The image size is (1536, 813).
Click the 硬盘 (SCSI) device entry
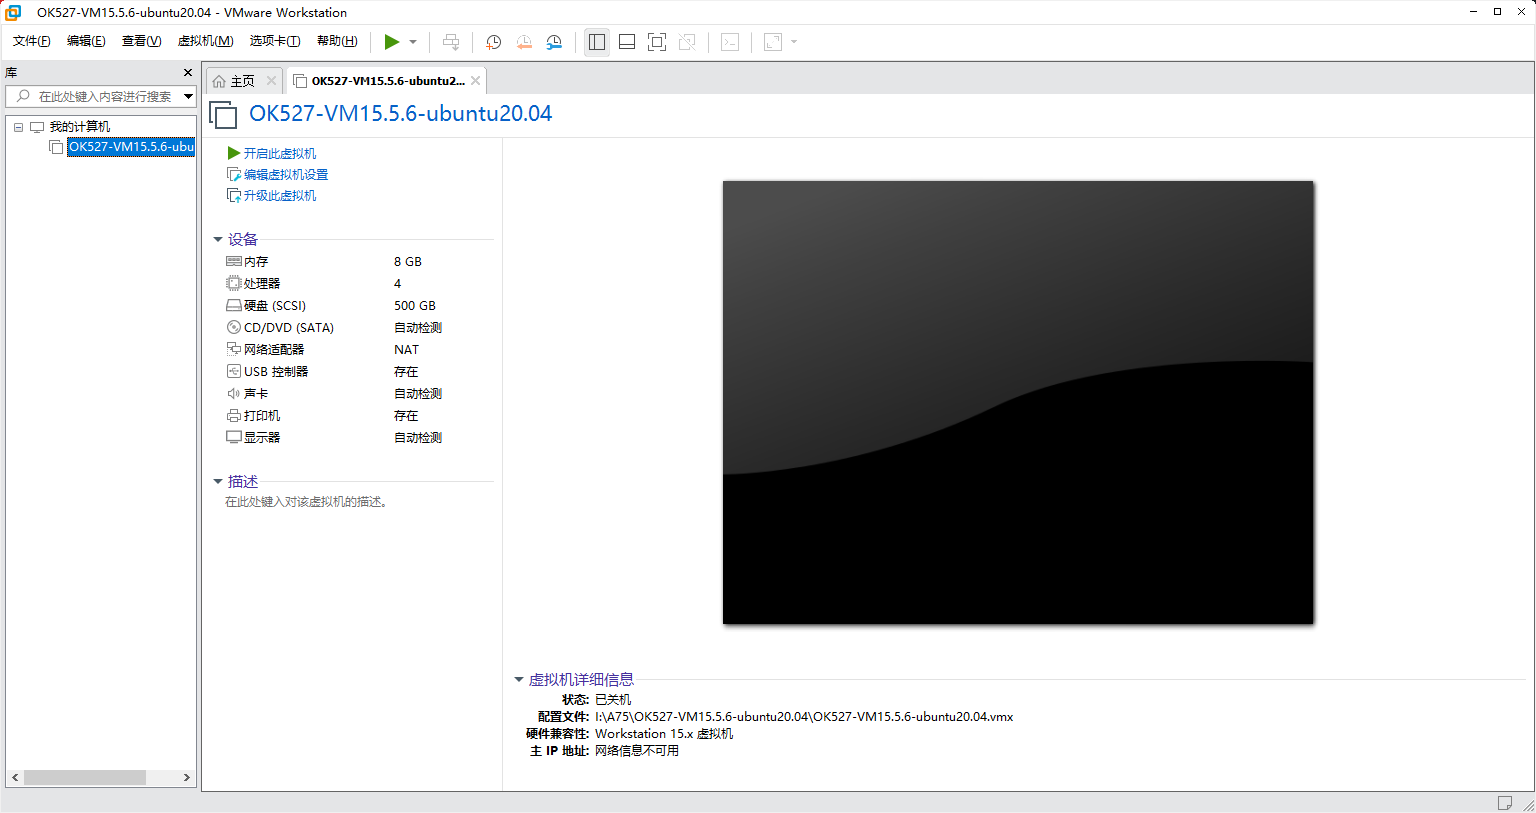(274, 306)
